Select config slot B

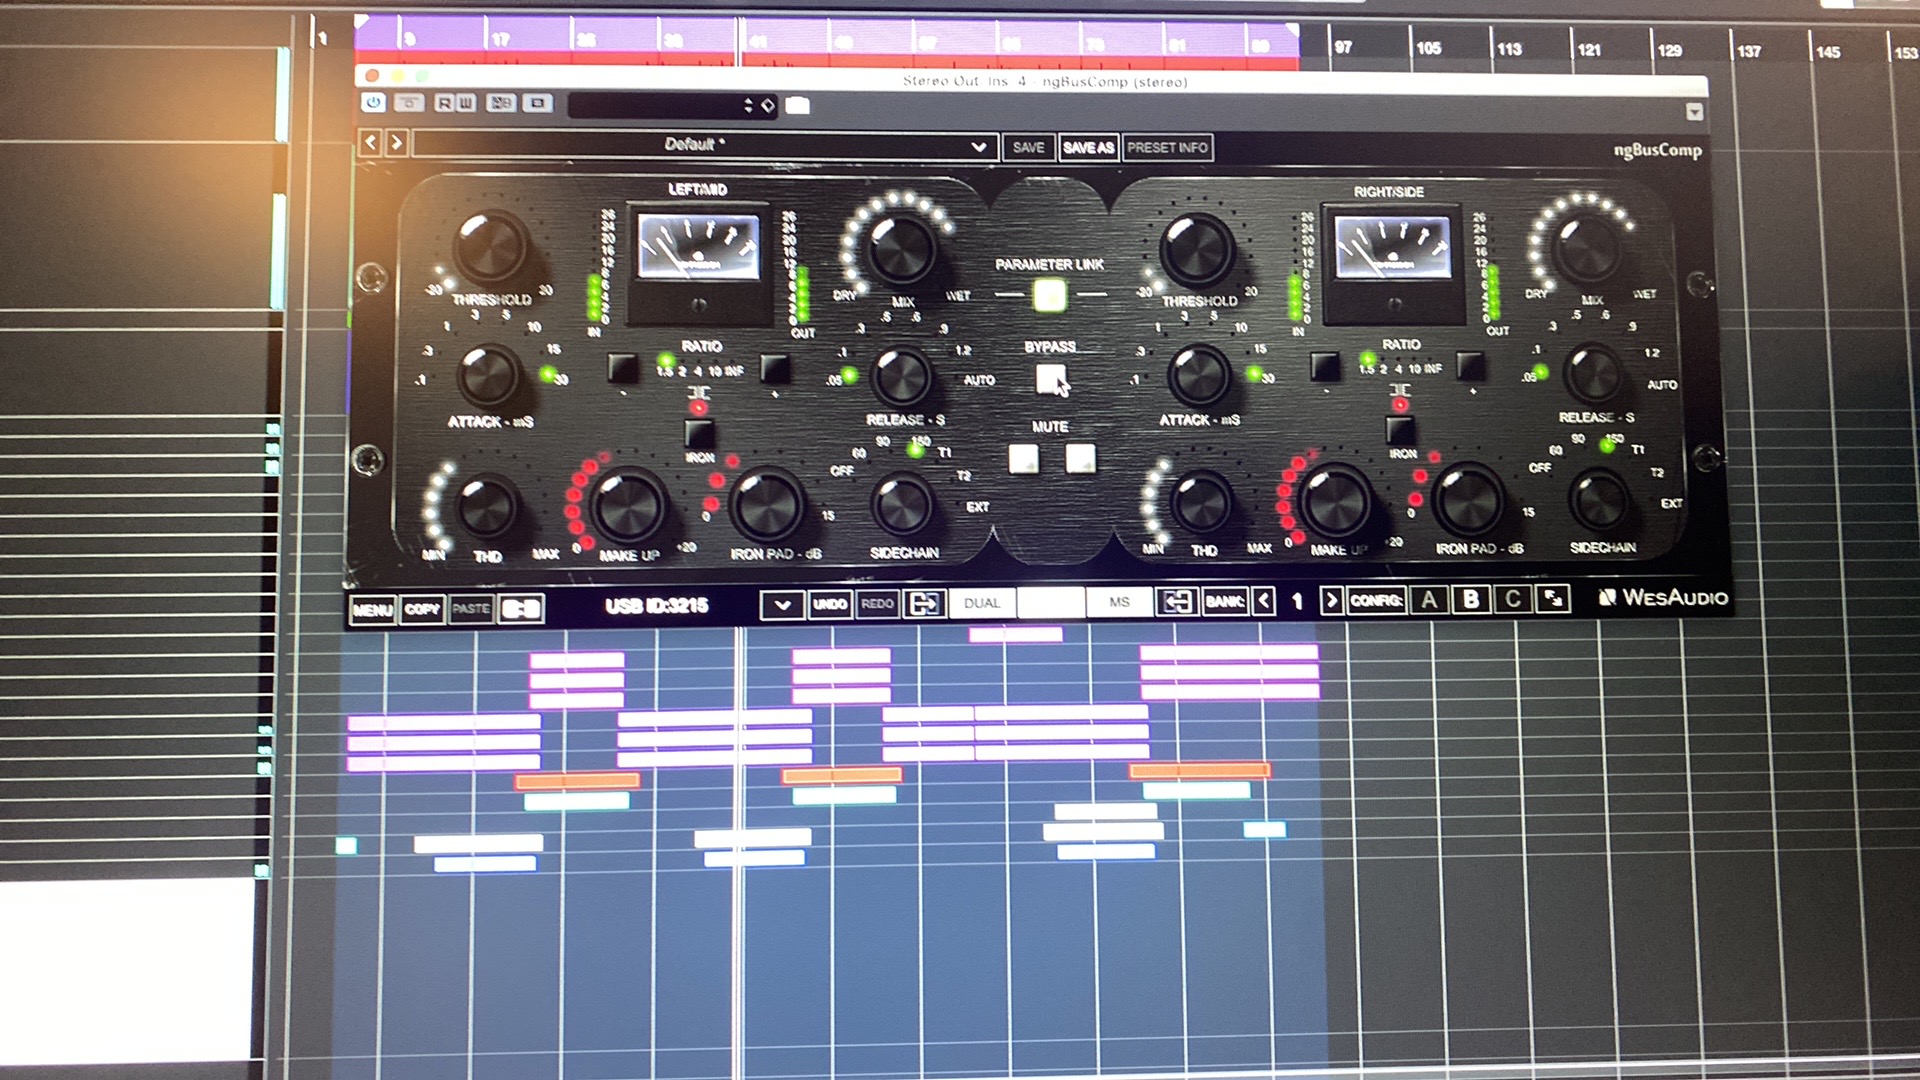coord(1471,599)
